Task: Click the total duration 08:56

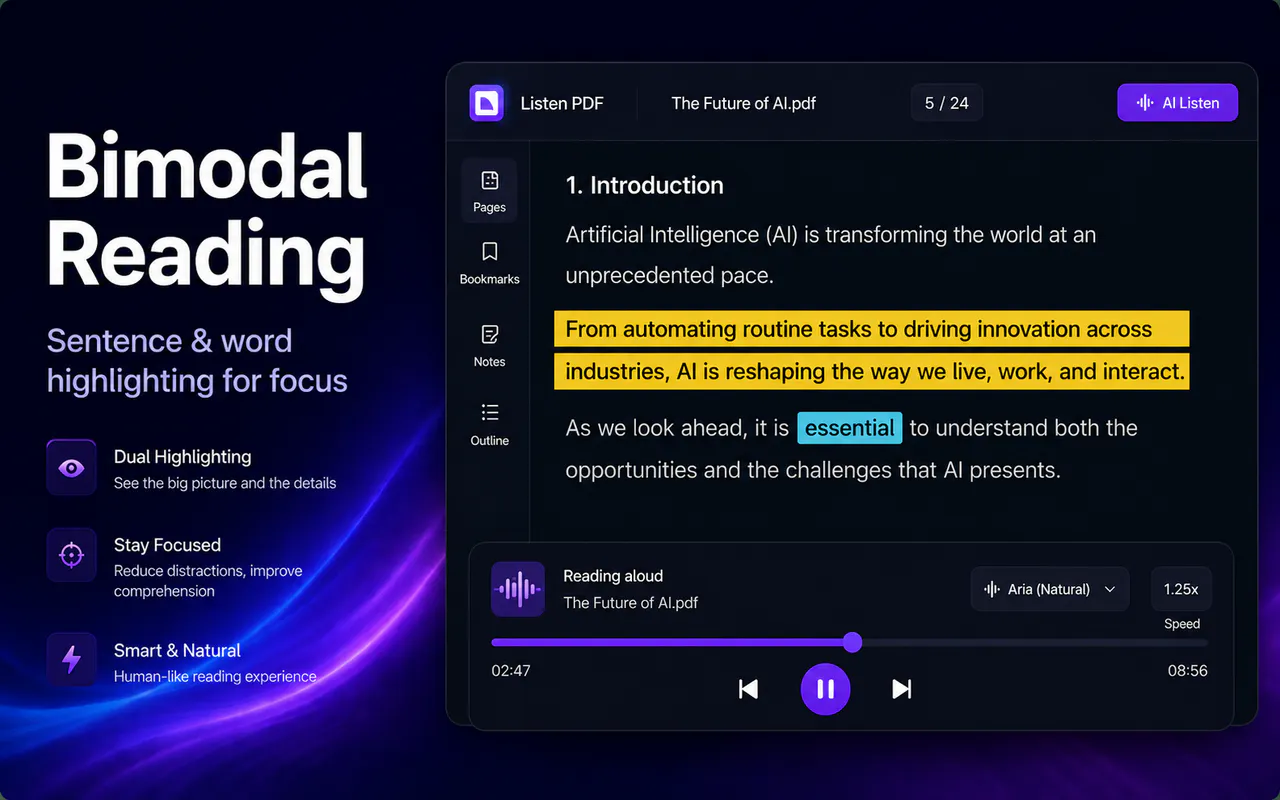Action: pos(1188,670)
